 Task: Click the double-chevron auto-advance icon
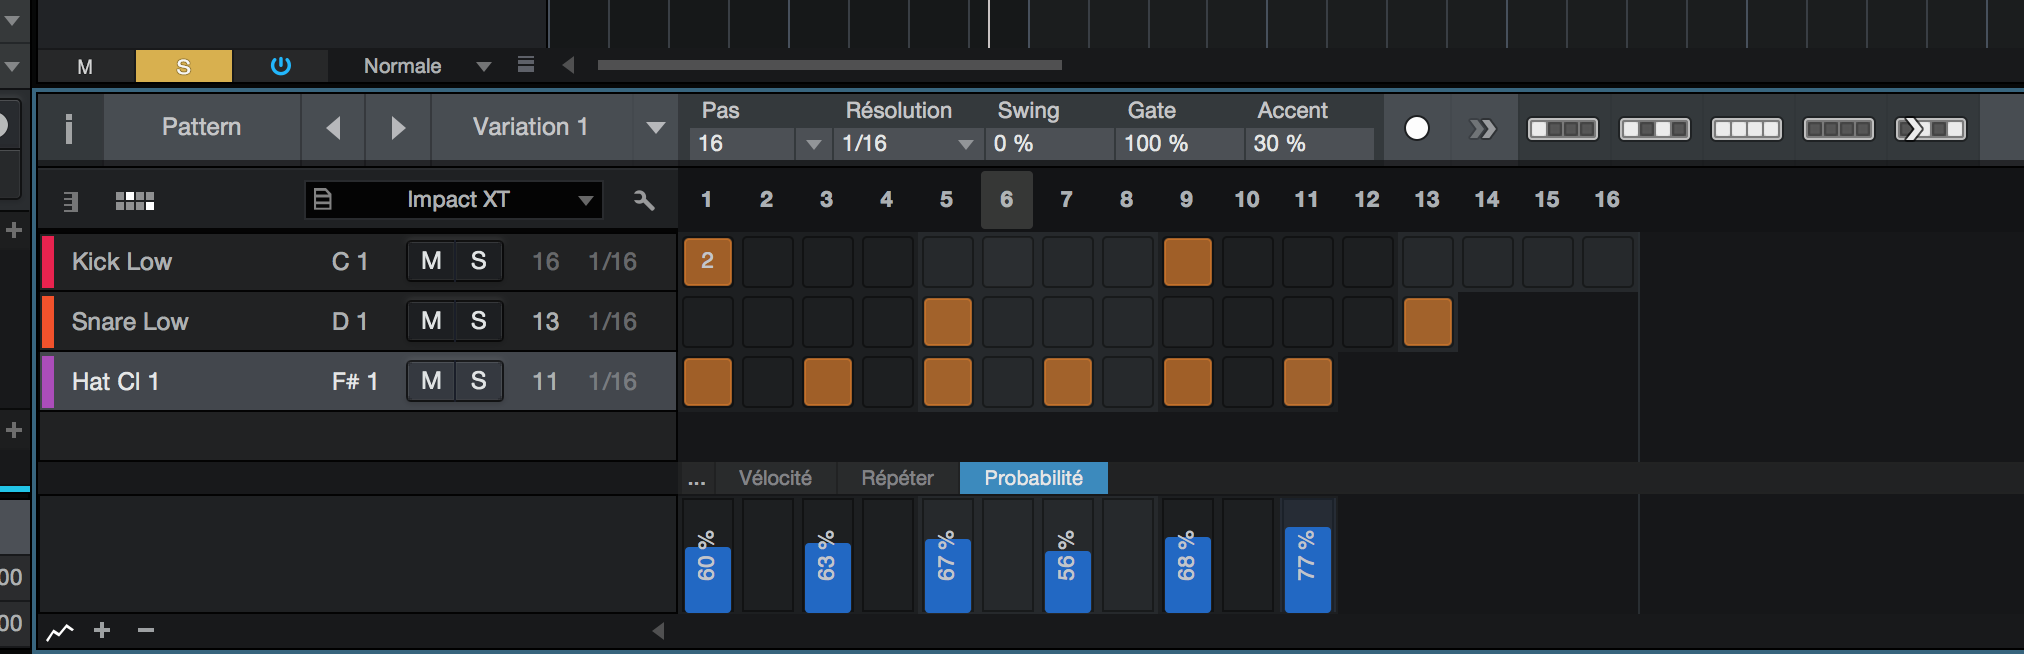[1482, 129]
